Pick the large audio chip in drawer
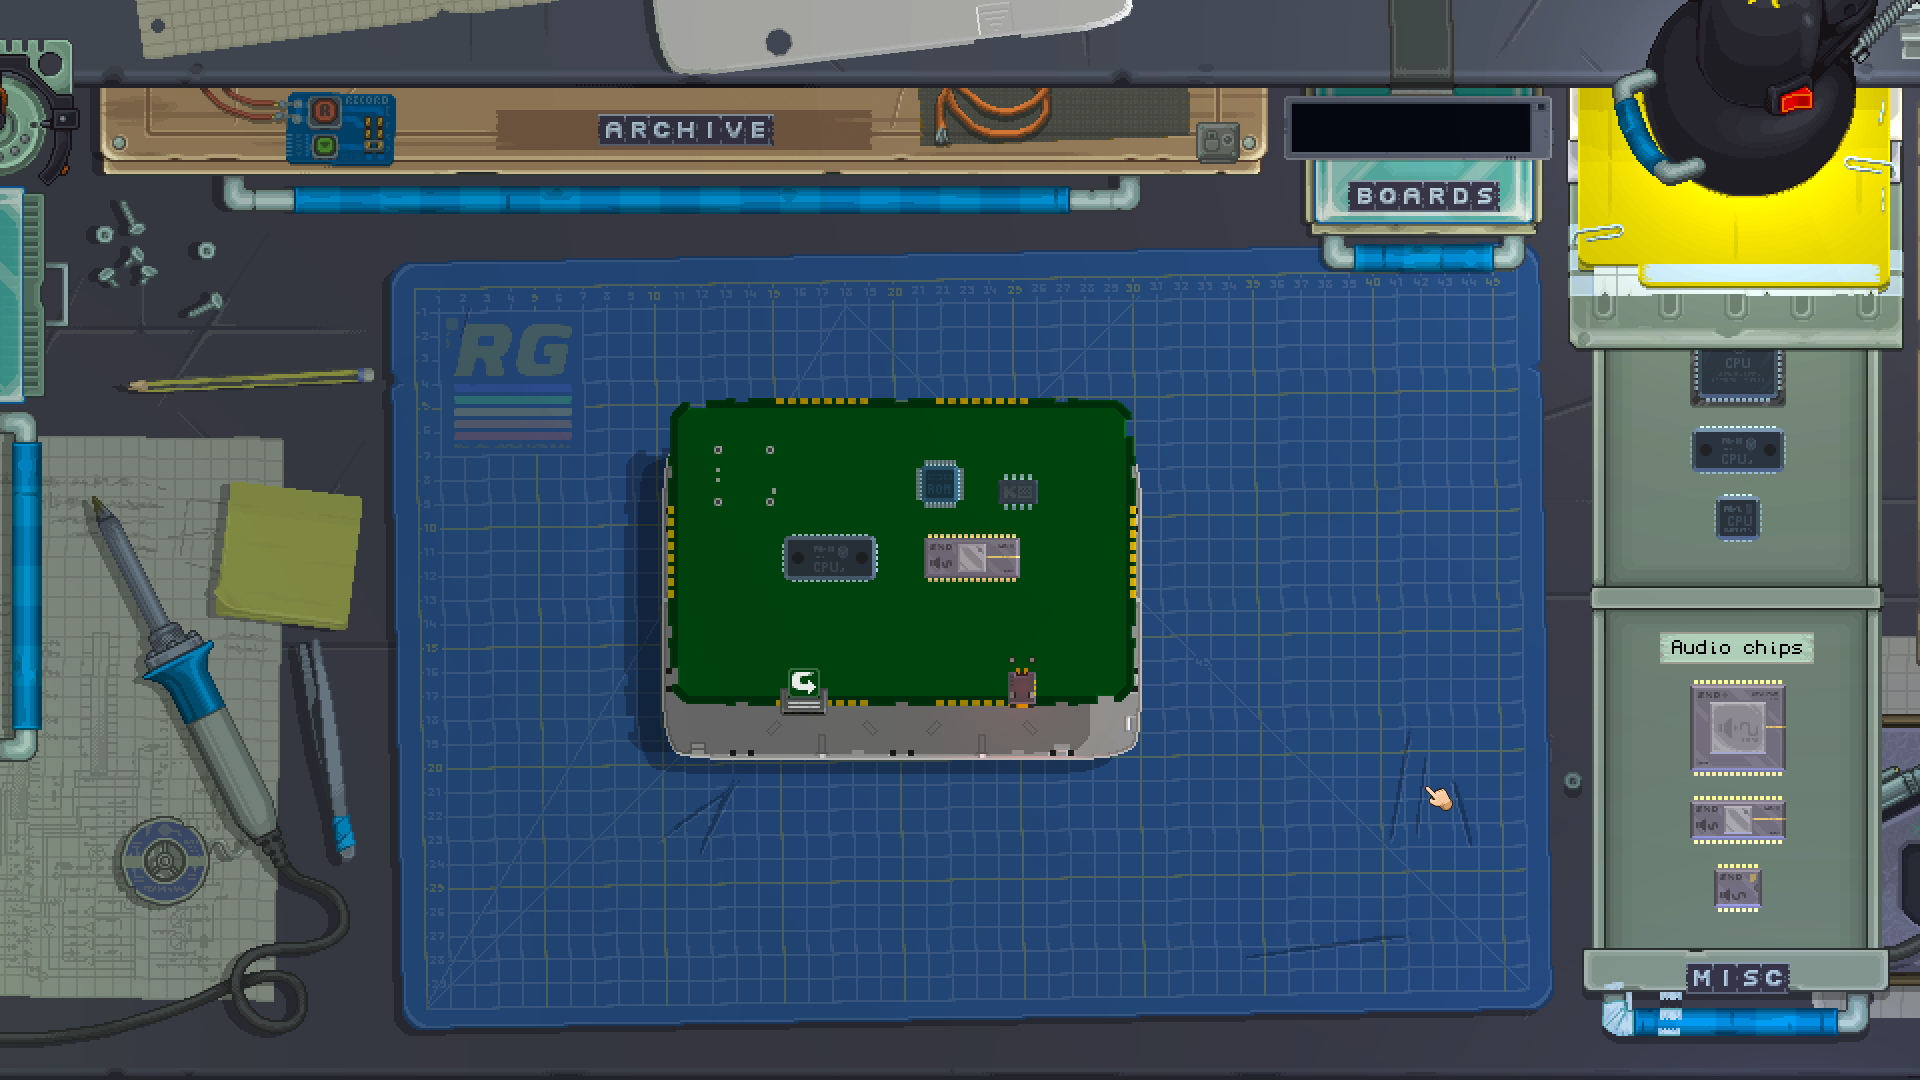 (1737, 727)
